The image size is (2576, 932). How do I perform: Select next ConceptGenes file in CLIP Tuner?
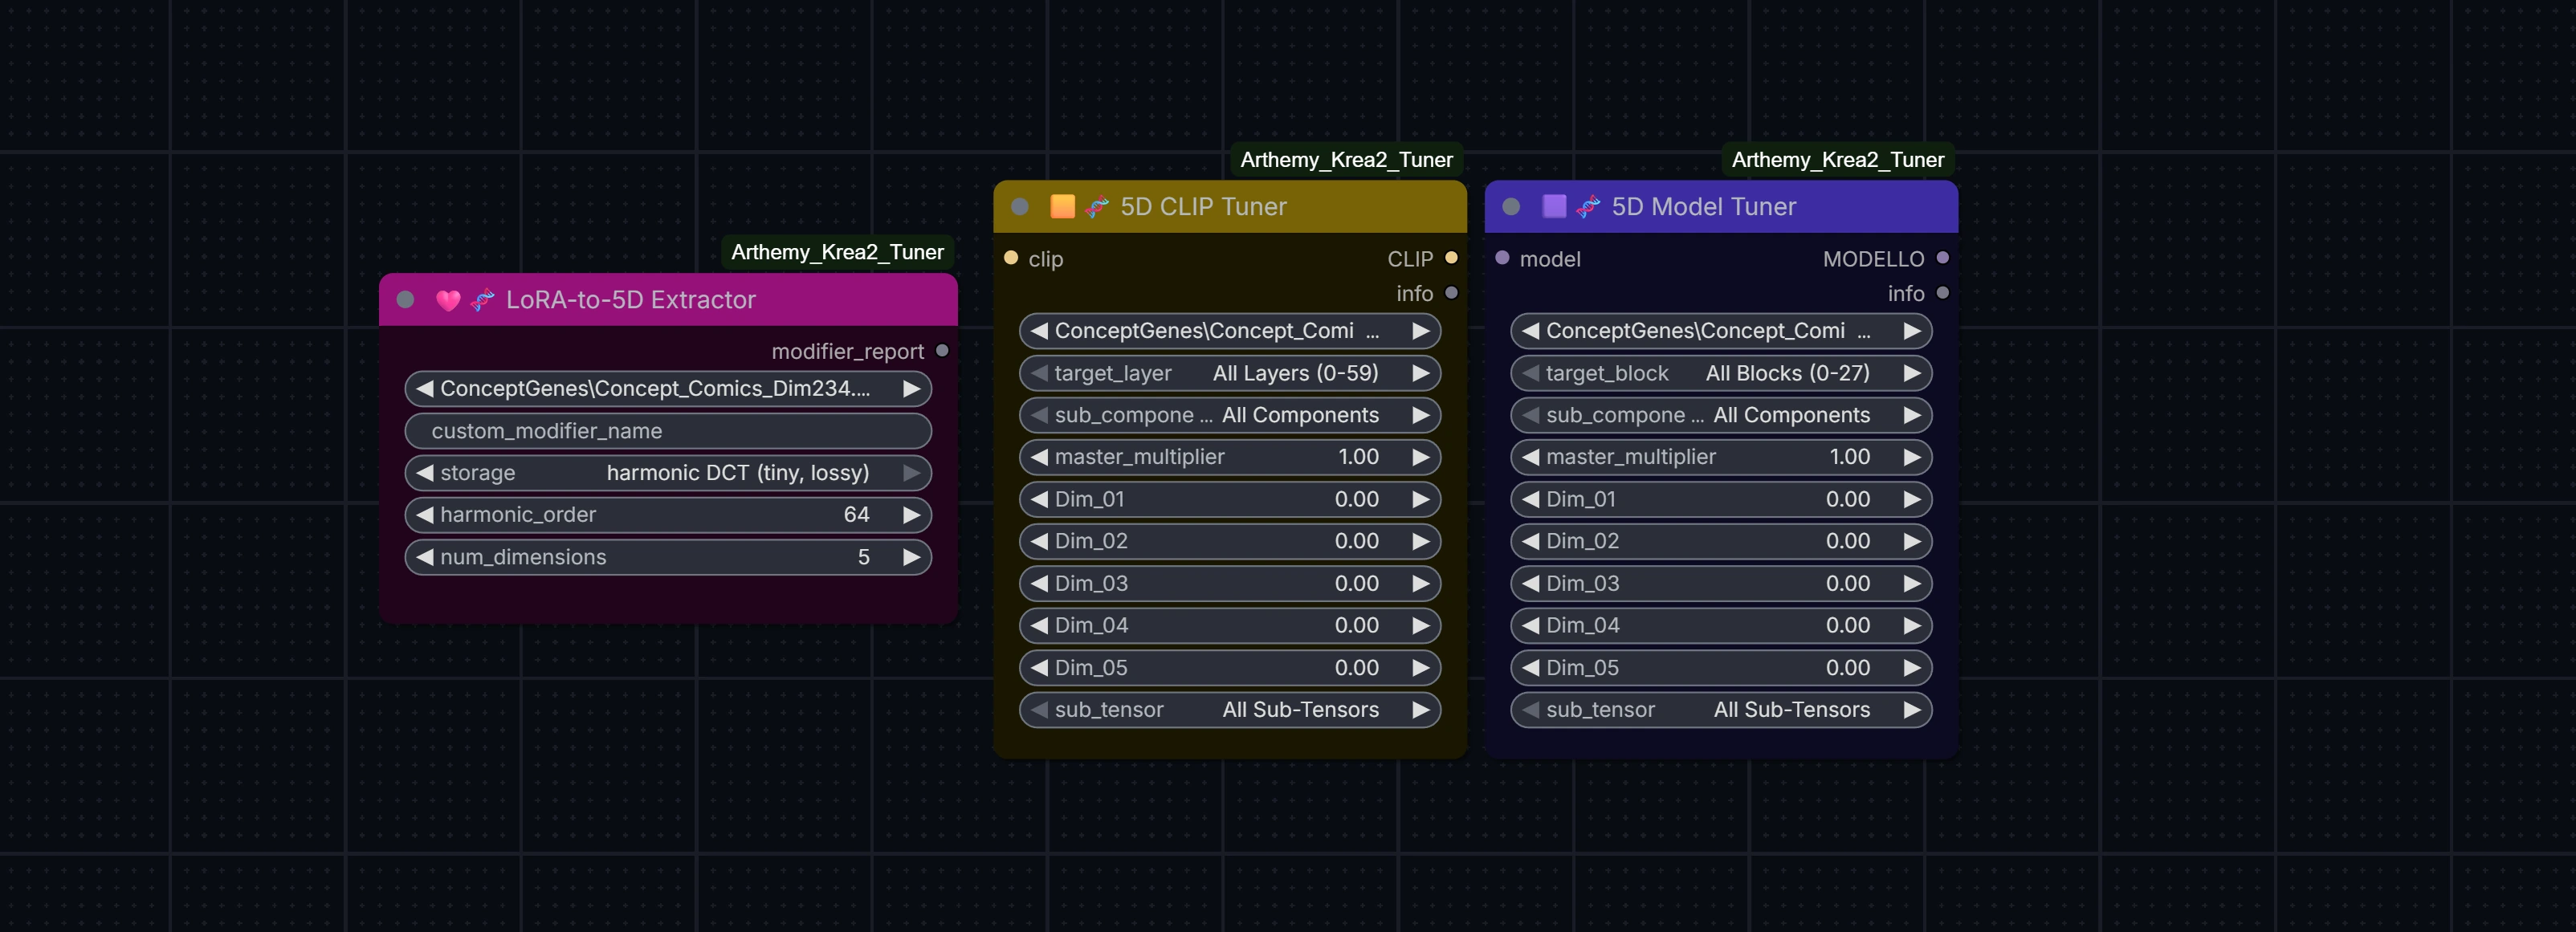point(1420,331)
